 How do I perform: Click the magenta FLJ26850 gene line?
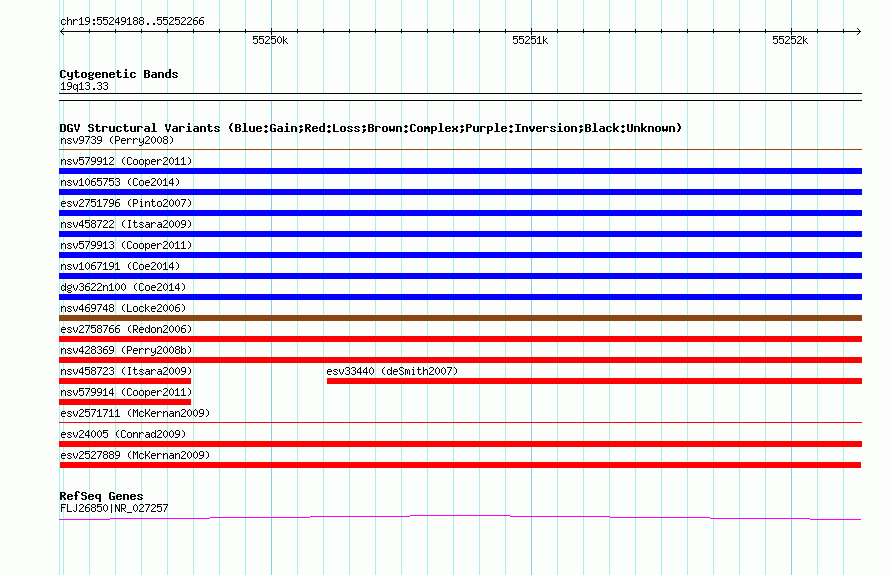click(460, 517)
